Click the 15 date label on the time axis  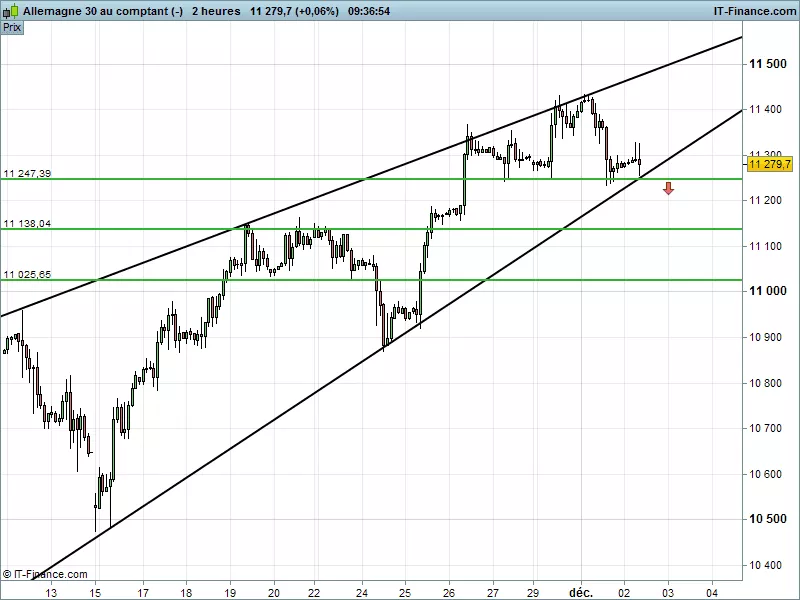click(x=95, y=592)
